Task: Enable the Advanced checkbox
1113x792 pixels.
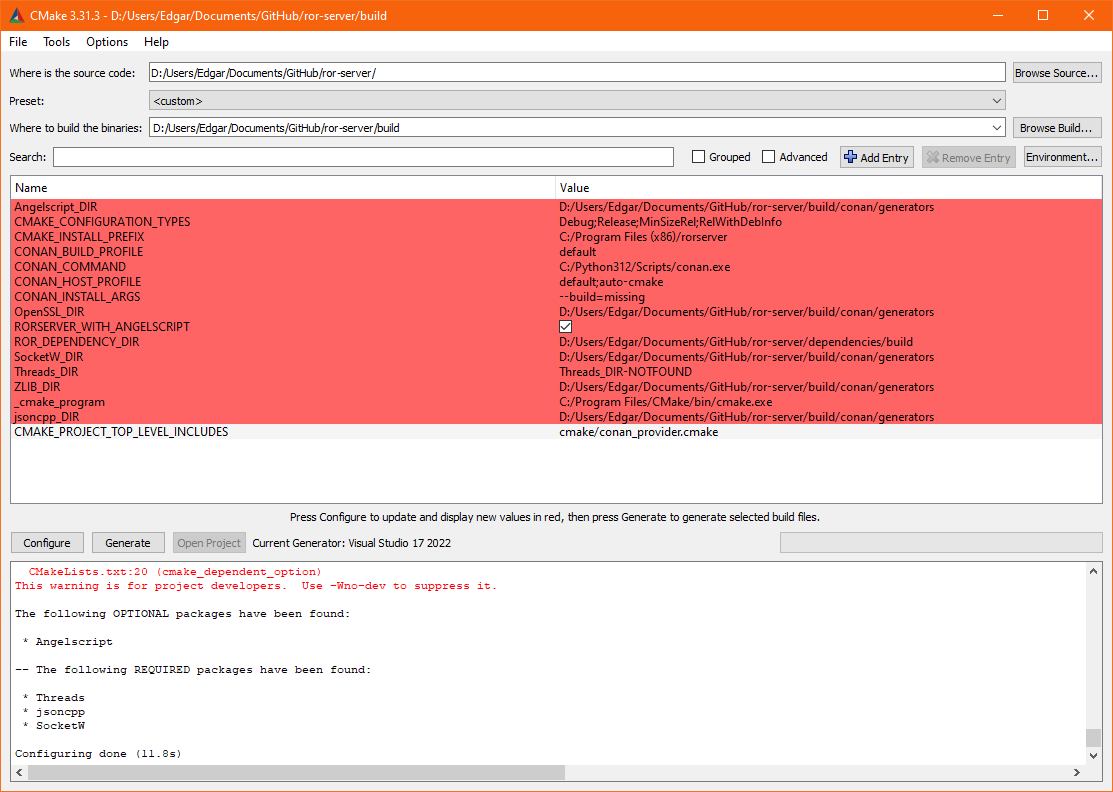Action: [767, 157]
